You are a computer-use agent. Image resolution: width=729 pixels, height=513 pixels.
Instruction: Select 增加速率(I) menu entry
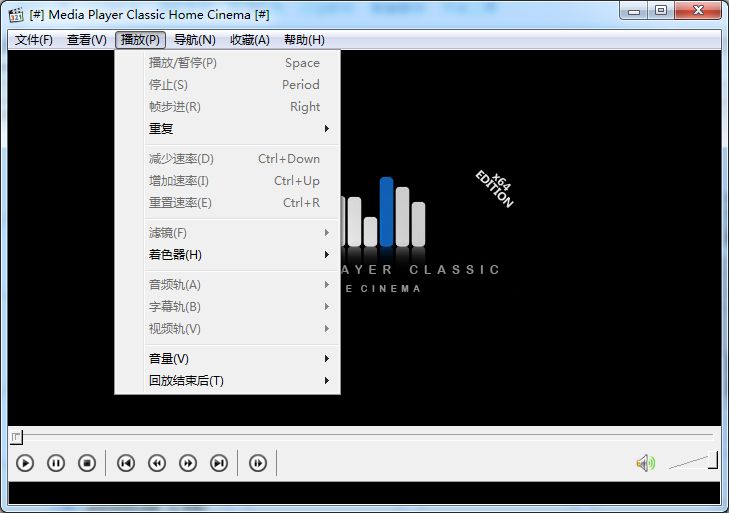point(228,180)
